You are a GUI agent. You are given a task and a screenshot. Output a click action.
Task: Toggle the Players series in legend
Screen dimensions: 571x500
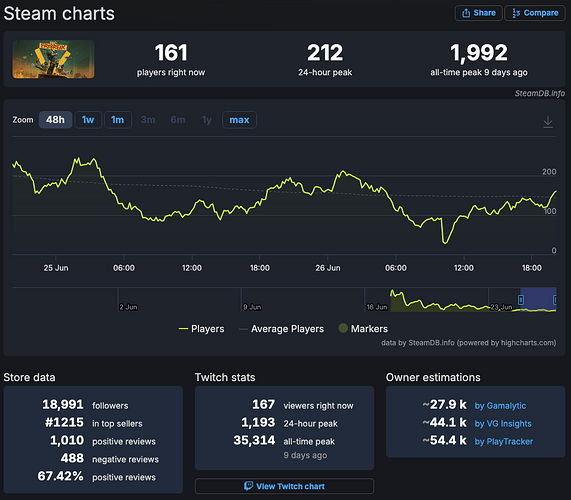point(201,329)
